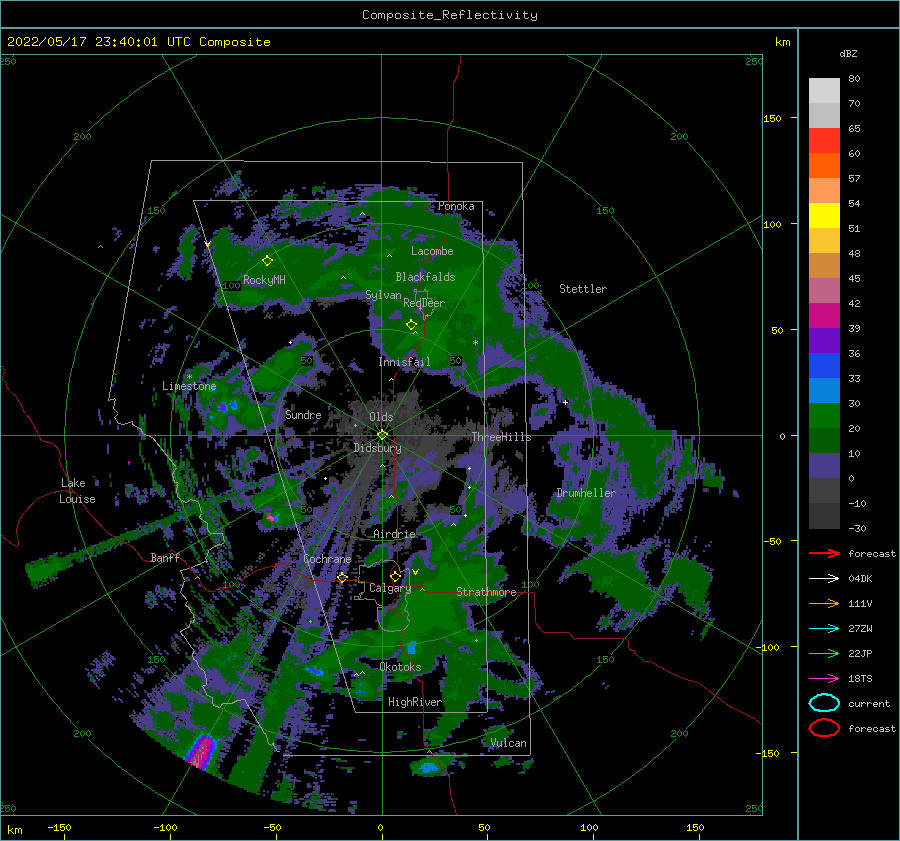The image size is (900, 841).
Task: Select the orange 111V arrow icon
Action: tap(824, 603)
